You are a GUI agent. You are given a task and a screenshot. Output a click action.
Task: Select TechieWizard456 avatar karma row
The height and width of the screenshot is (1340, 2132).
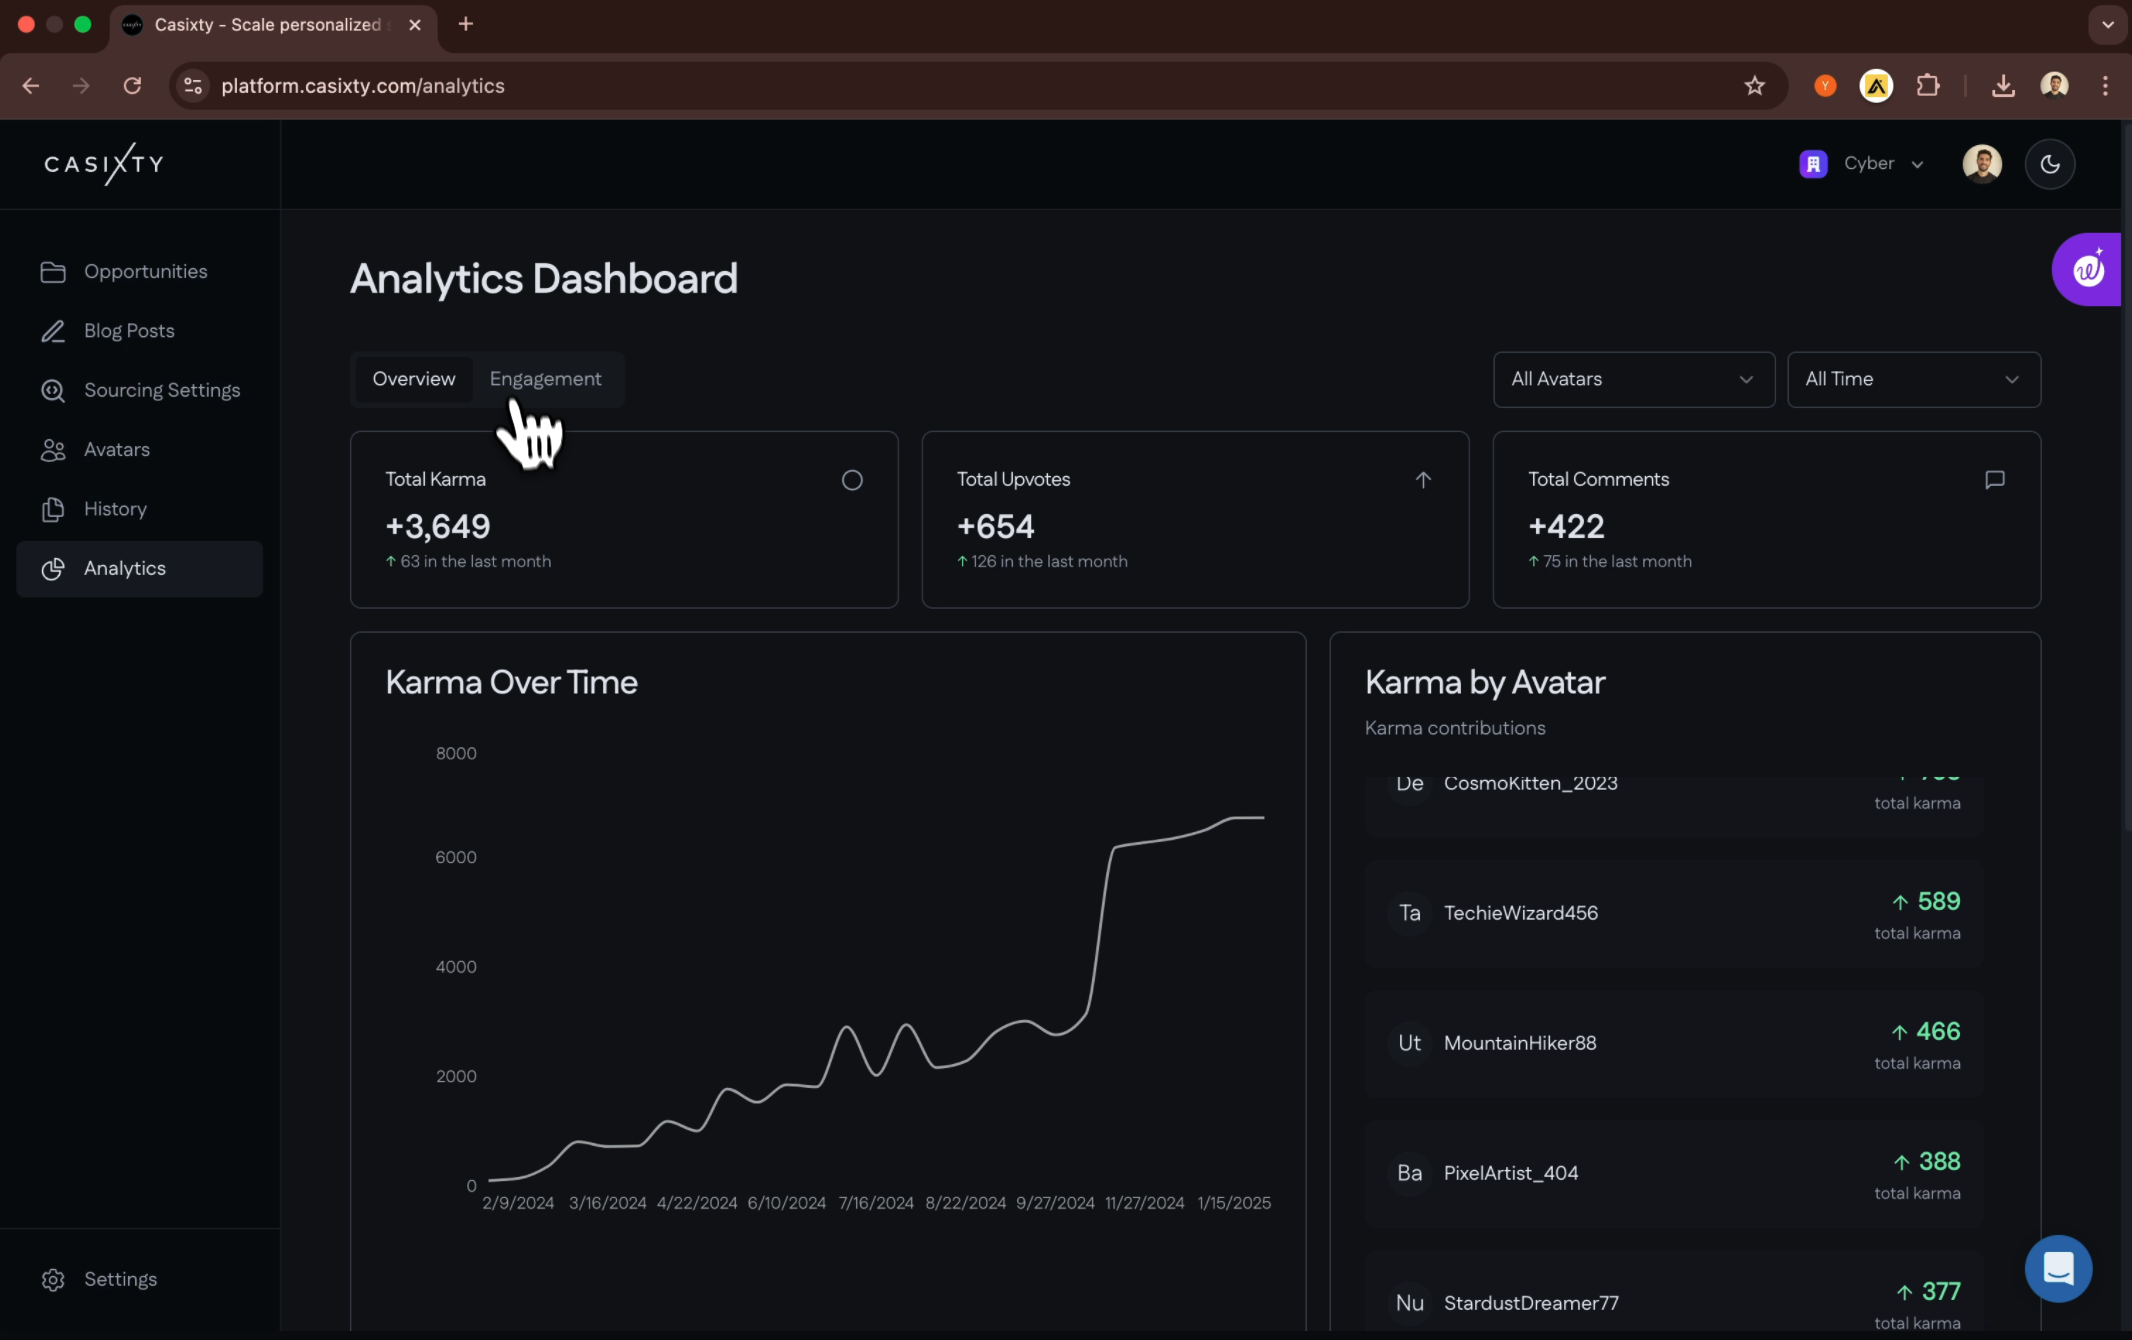click(x=1673, y=914)
